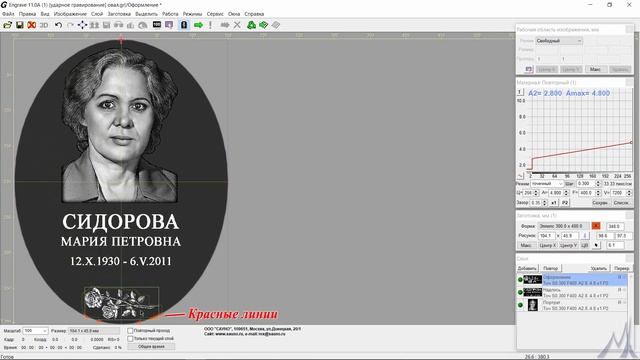Redo the action in toolbar
The height and width of the screenshot is (360, 640).
click(x=70, y=25)
